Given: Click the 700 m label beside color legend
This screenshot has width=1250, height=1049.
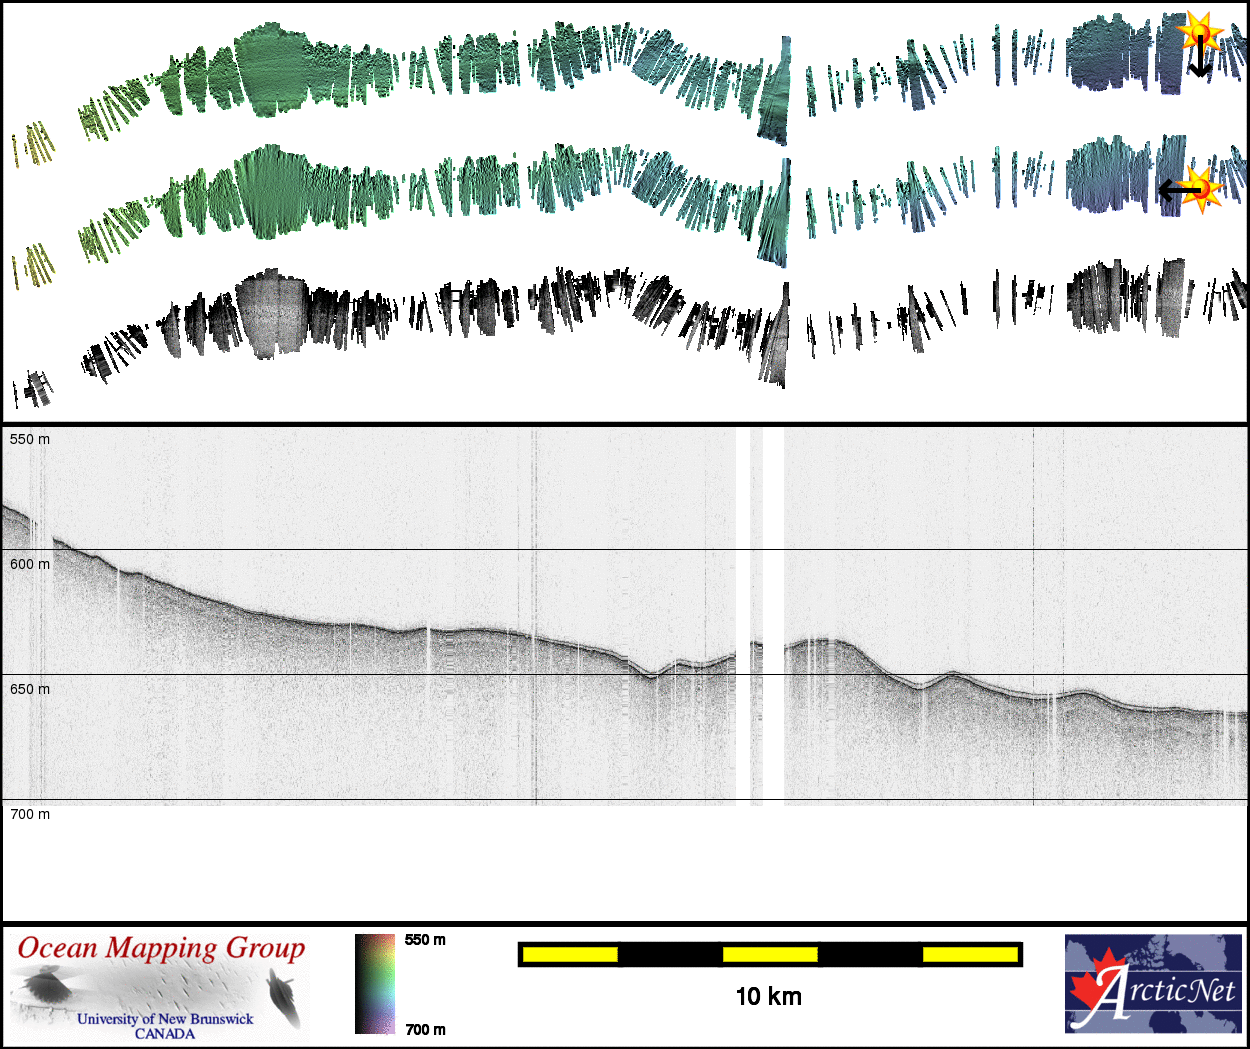Looking at the screenshot, I should [x=425, y=1029].
